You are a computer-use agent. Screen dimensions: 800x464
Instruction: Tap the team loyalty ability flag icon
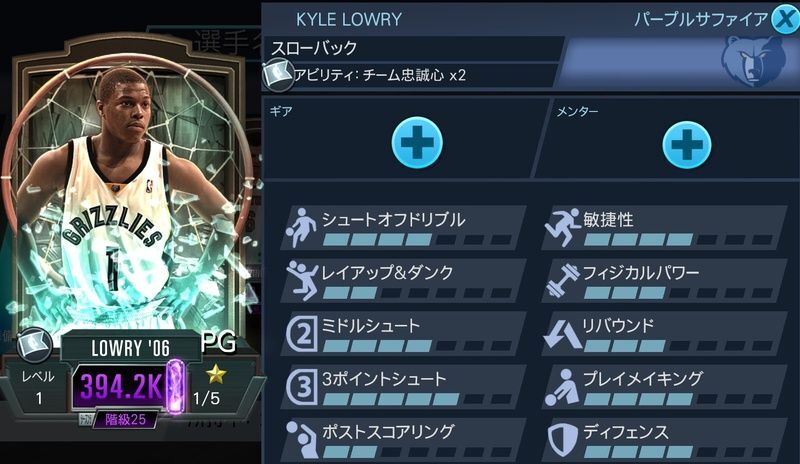(278, 75)
